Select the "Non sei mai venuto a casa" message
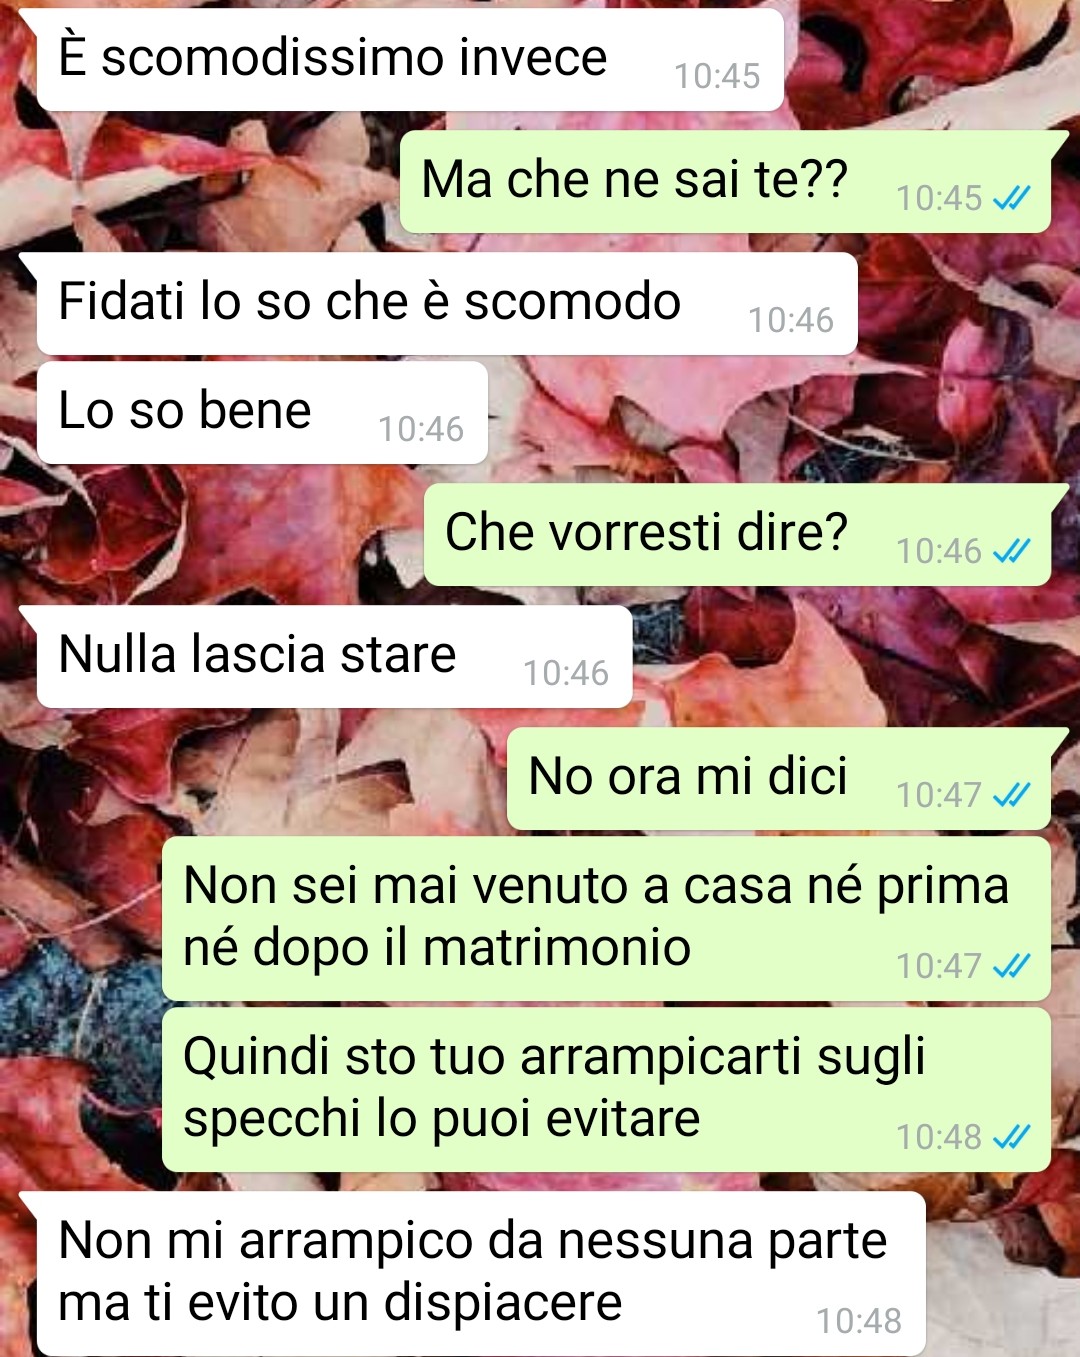The width and height of the screenshot is (1080, 1357). (x=606, y=918)
